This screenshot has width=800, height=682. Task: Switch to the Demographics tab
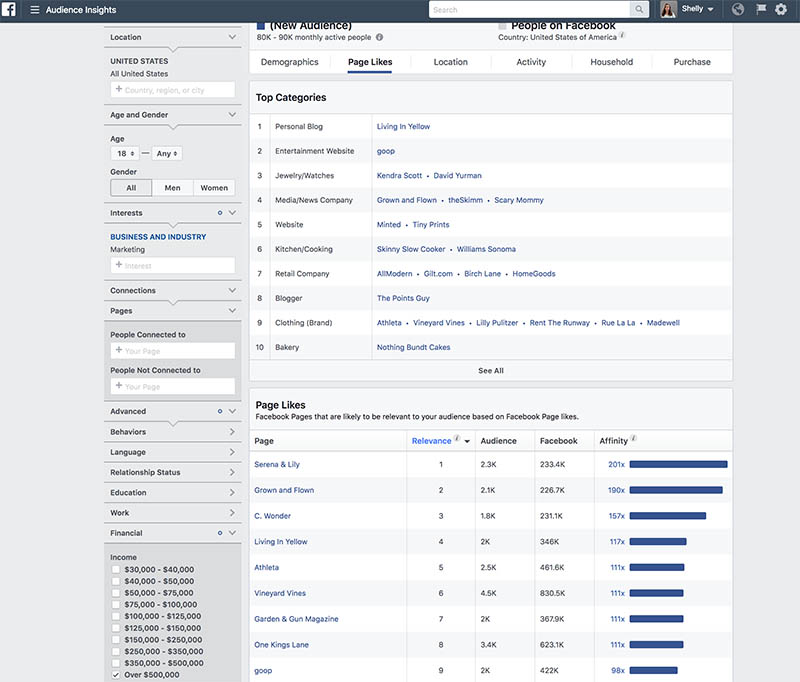click(x=289, y=61)
